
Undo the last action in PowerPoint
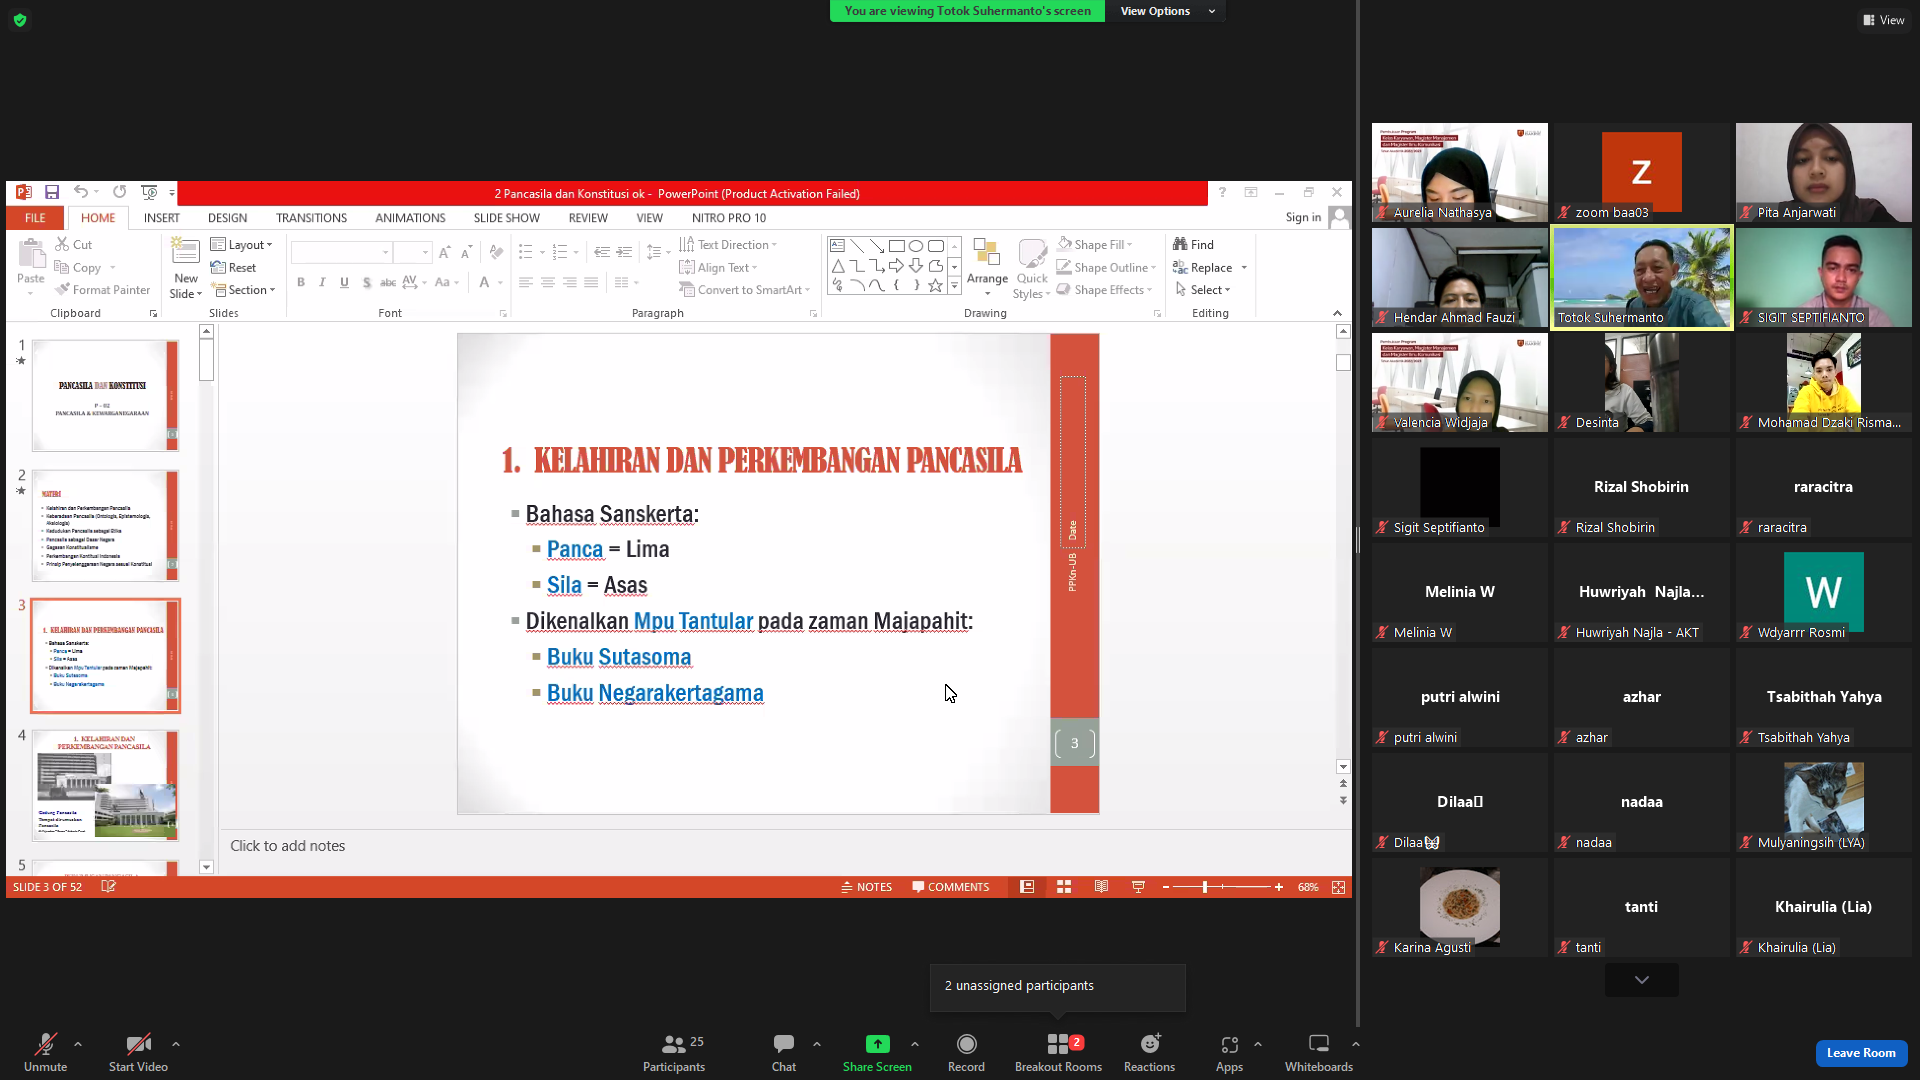81,192
